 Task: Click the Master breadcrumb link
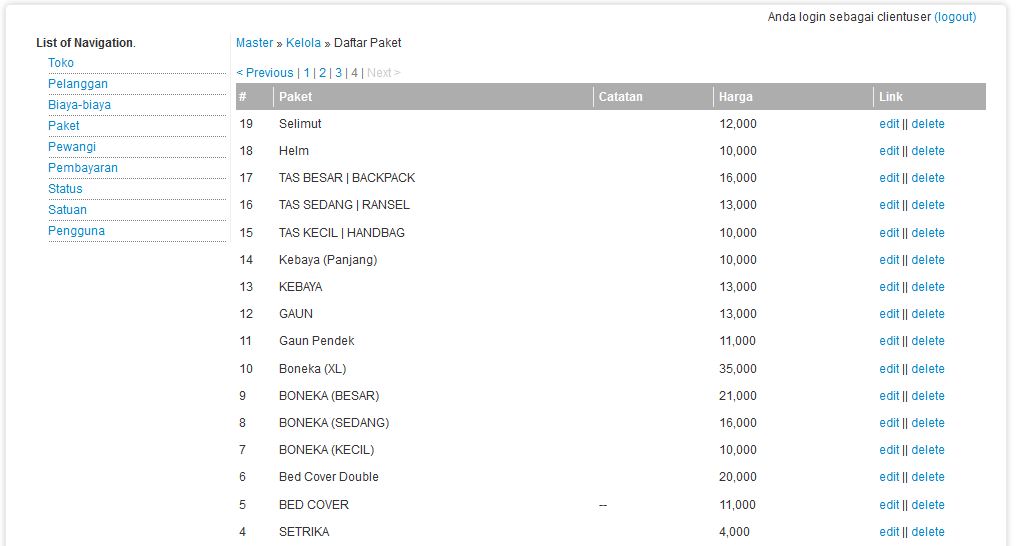coord(254,43)
